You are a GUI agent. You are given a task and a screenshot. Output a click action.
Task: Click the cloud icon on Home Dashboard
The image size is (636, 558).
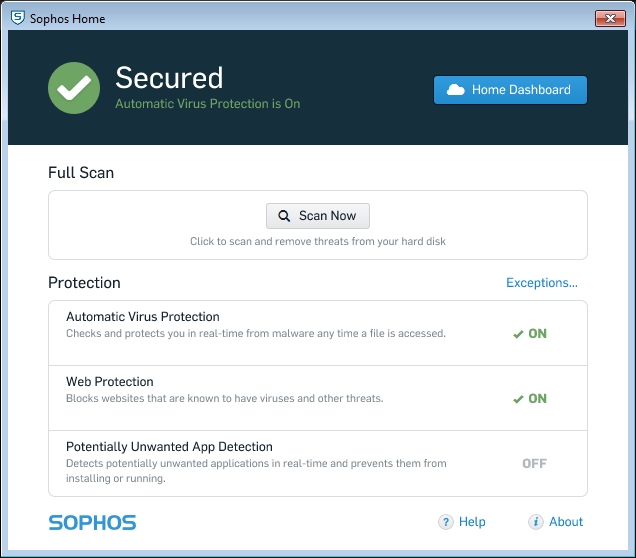[456, 90]
